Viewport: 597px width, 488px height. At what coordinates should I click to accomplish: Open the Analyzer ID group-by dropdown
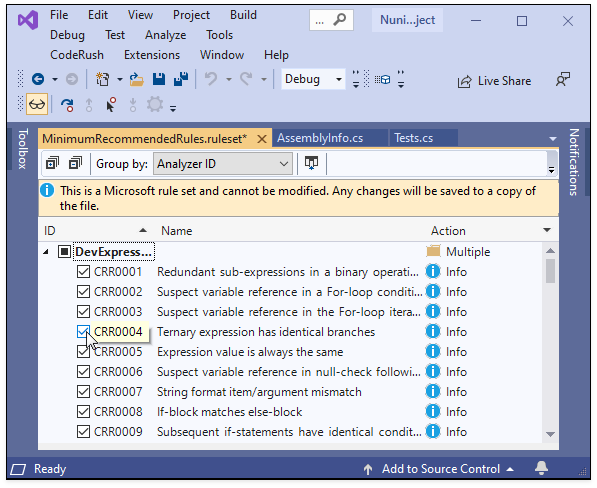click(x=223, y=164)
